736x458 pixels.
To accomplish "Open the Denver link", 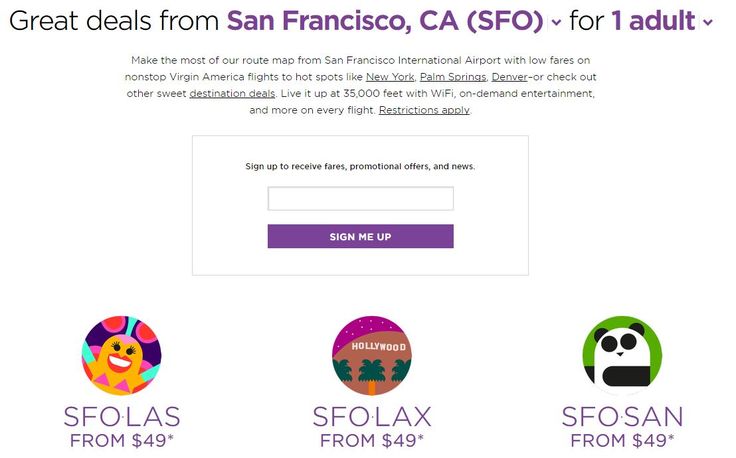I will [x=509, y=77].
